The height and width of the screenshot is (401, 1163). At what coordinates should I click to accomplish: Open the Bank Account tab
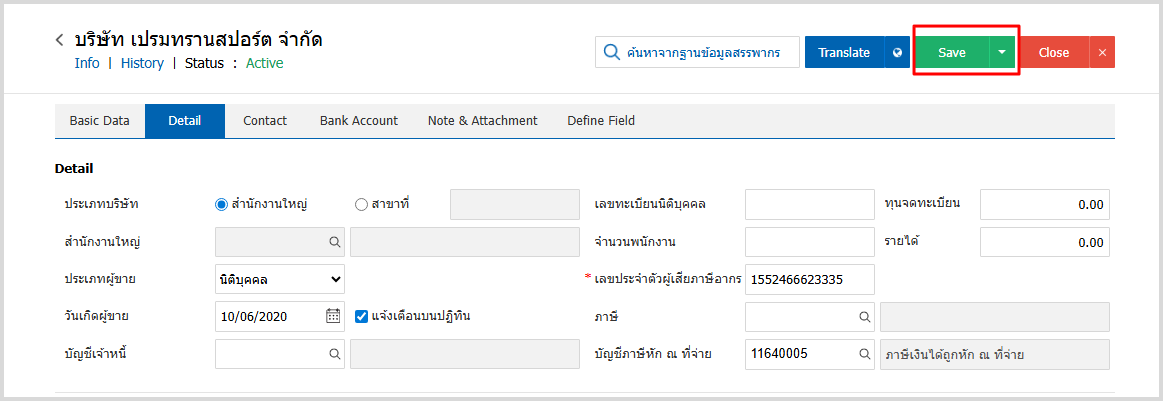coord(358,121)
